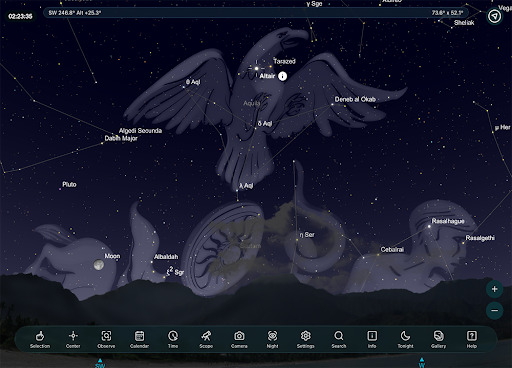This screenshot has width=512, height=368.
Task: Select the star Altair
Action: (x=256, y=68)
